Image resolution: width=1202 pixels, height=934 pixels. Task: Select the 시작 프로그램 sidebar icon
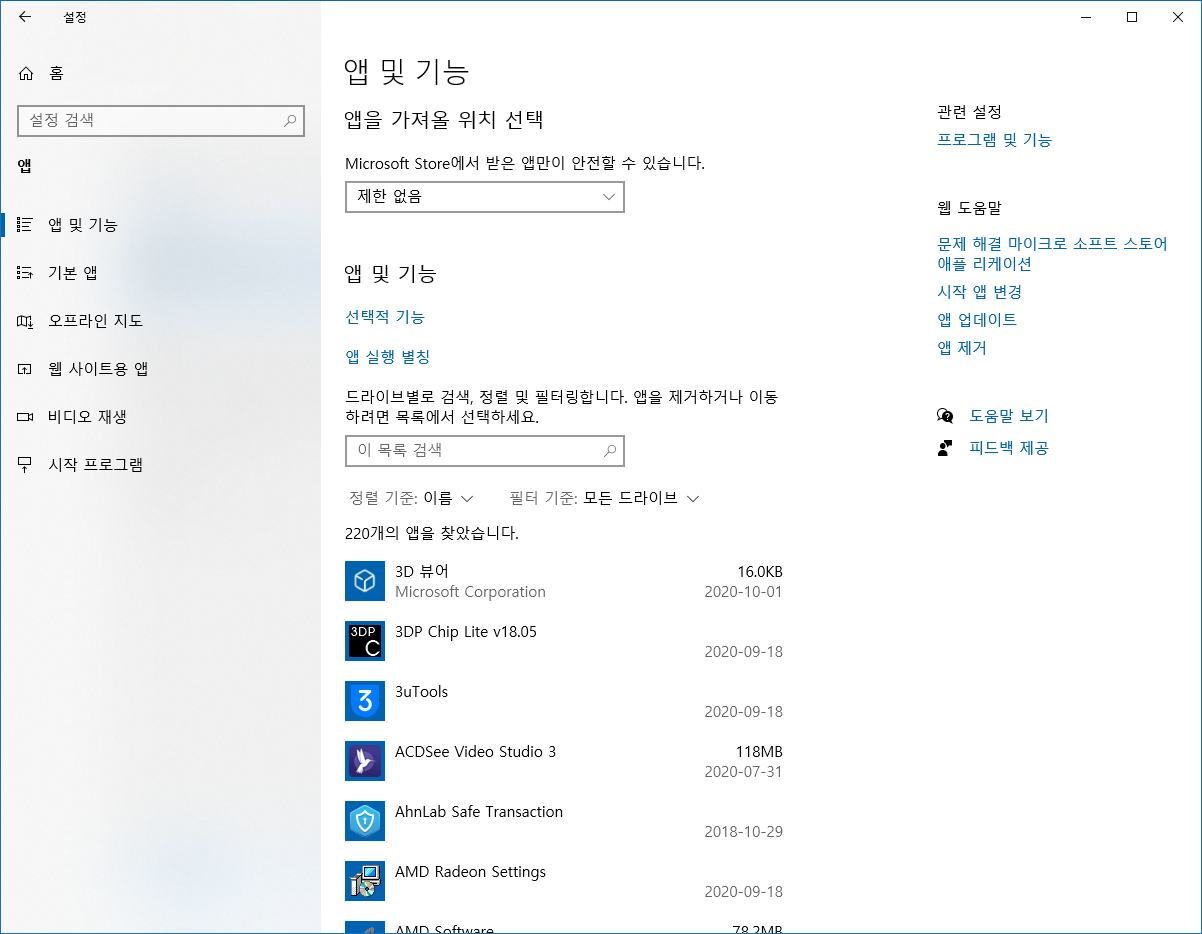(26, 465)
